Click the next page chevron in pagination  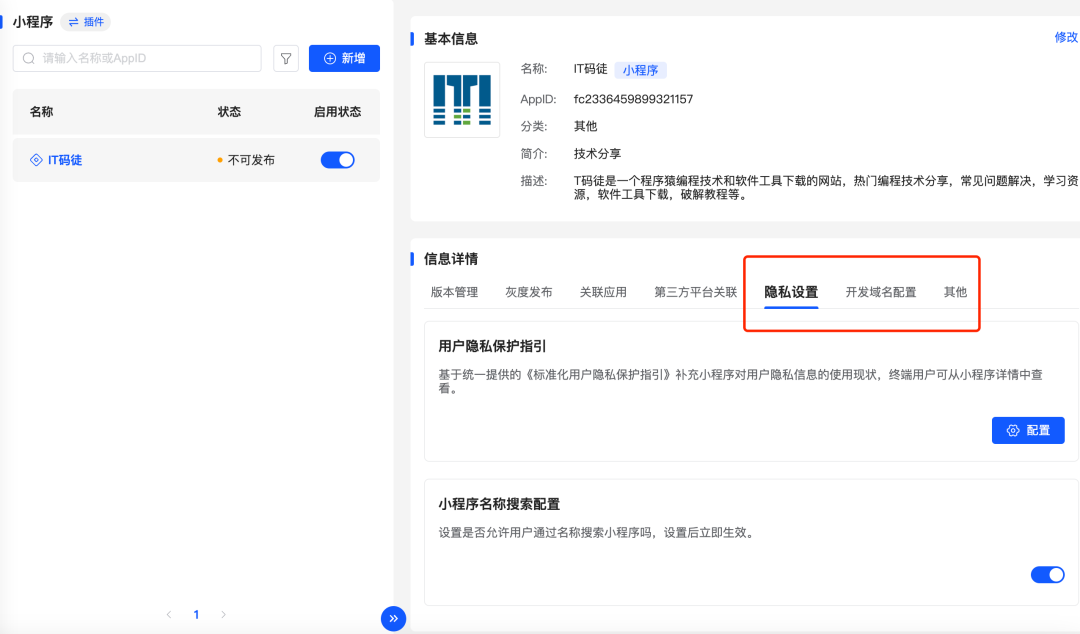tap(223, 614)
